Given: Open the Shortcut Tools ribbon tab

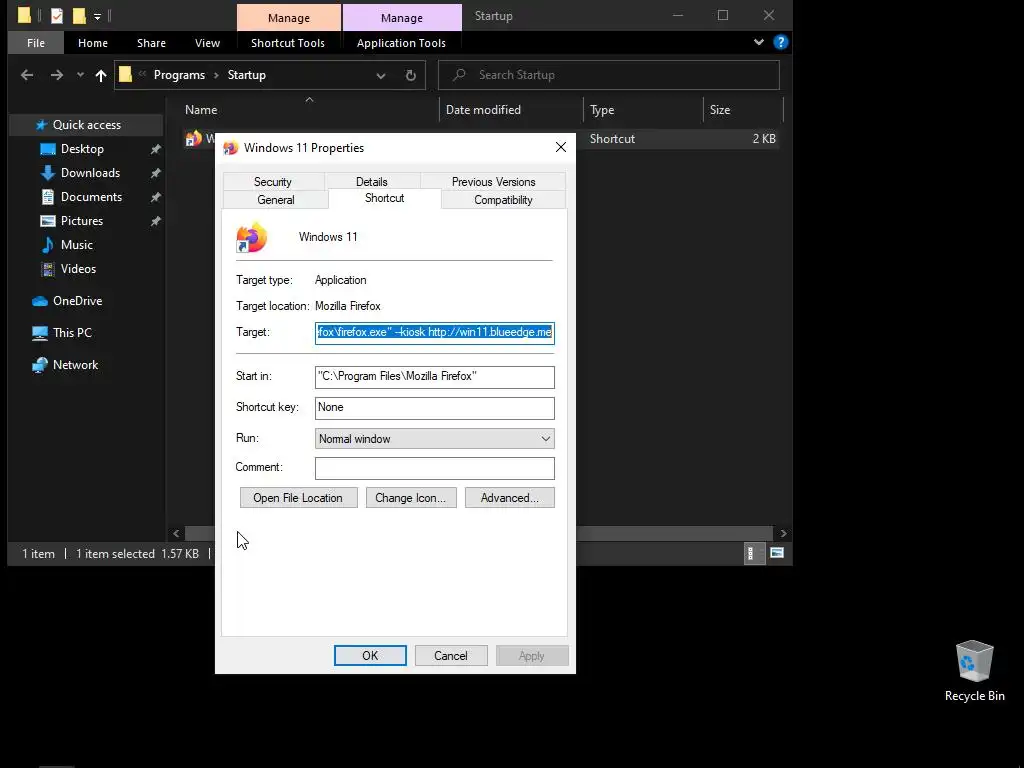Looking at the screenshot, I should (288, 43).
